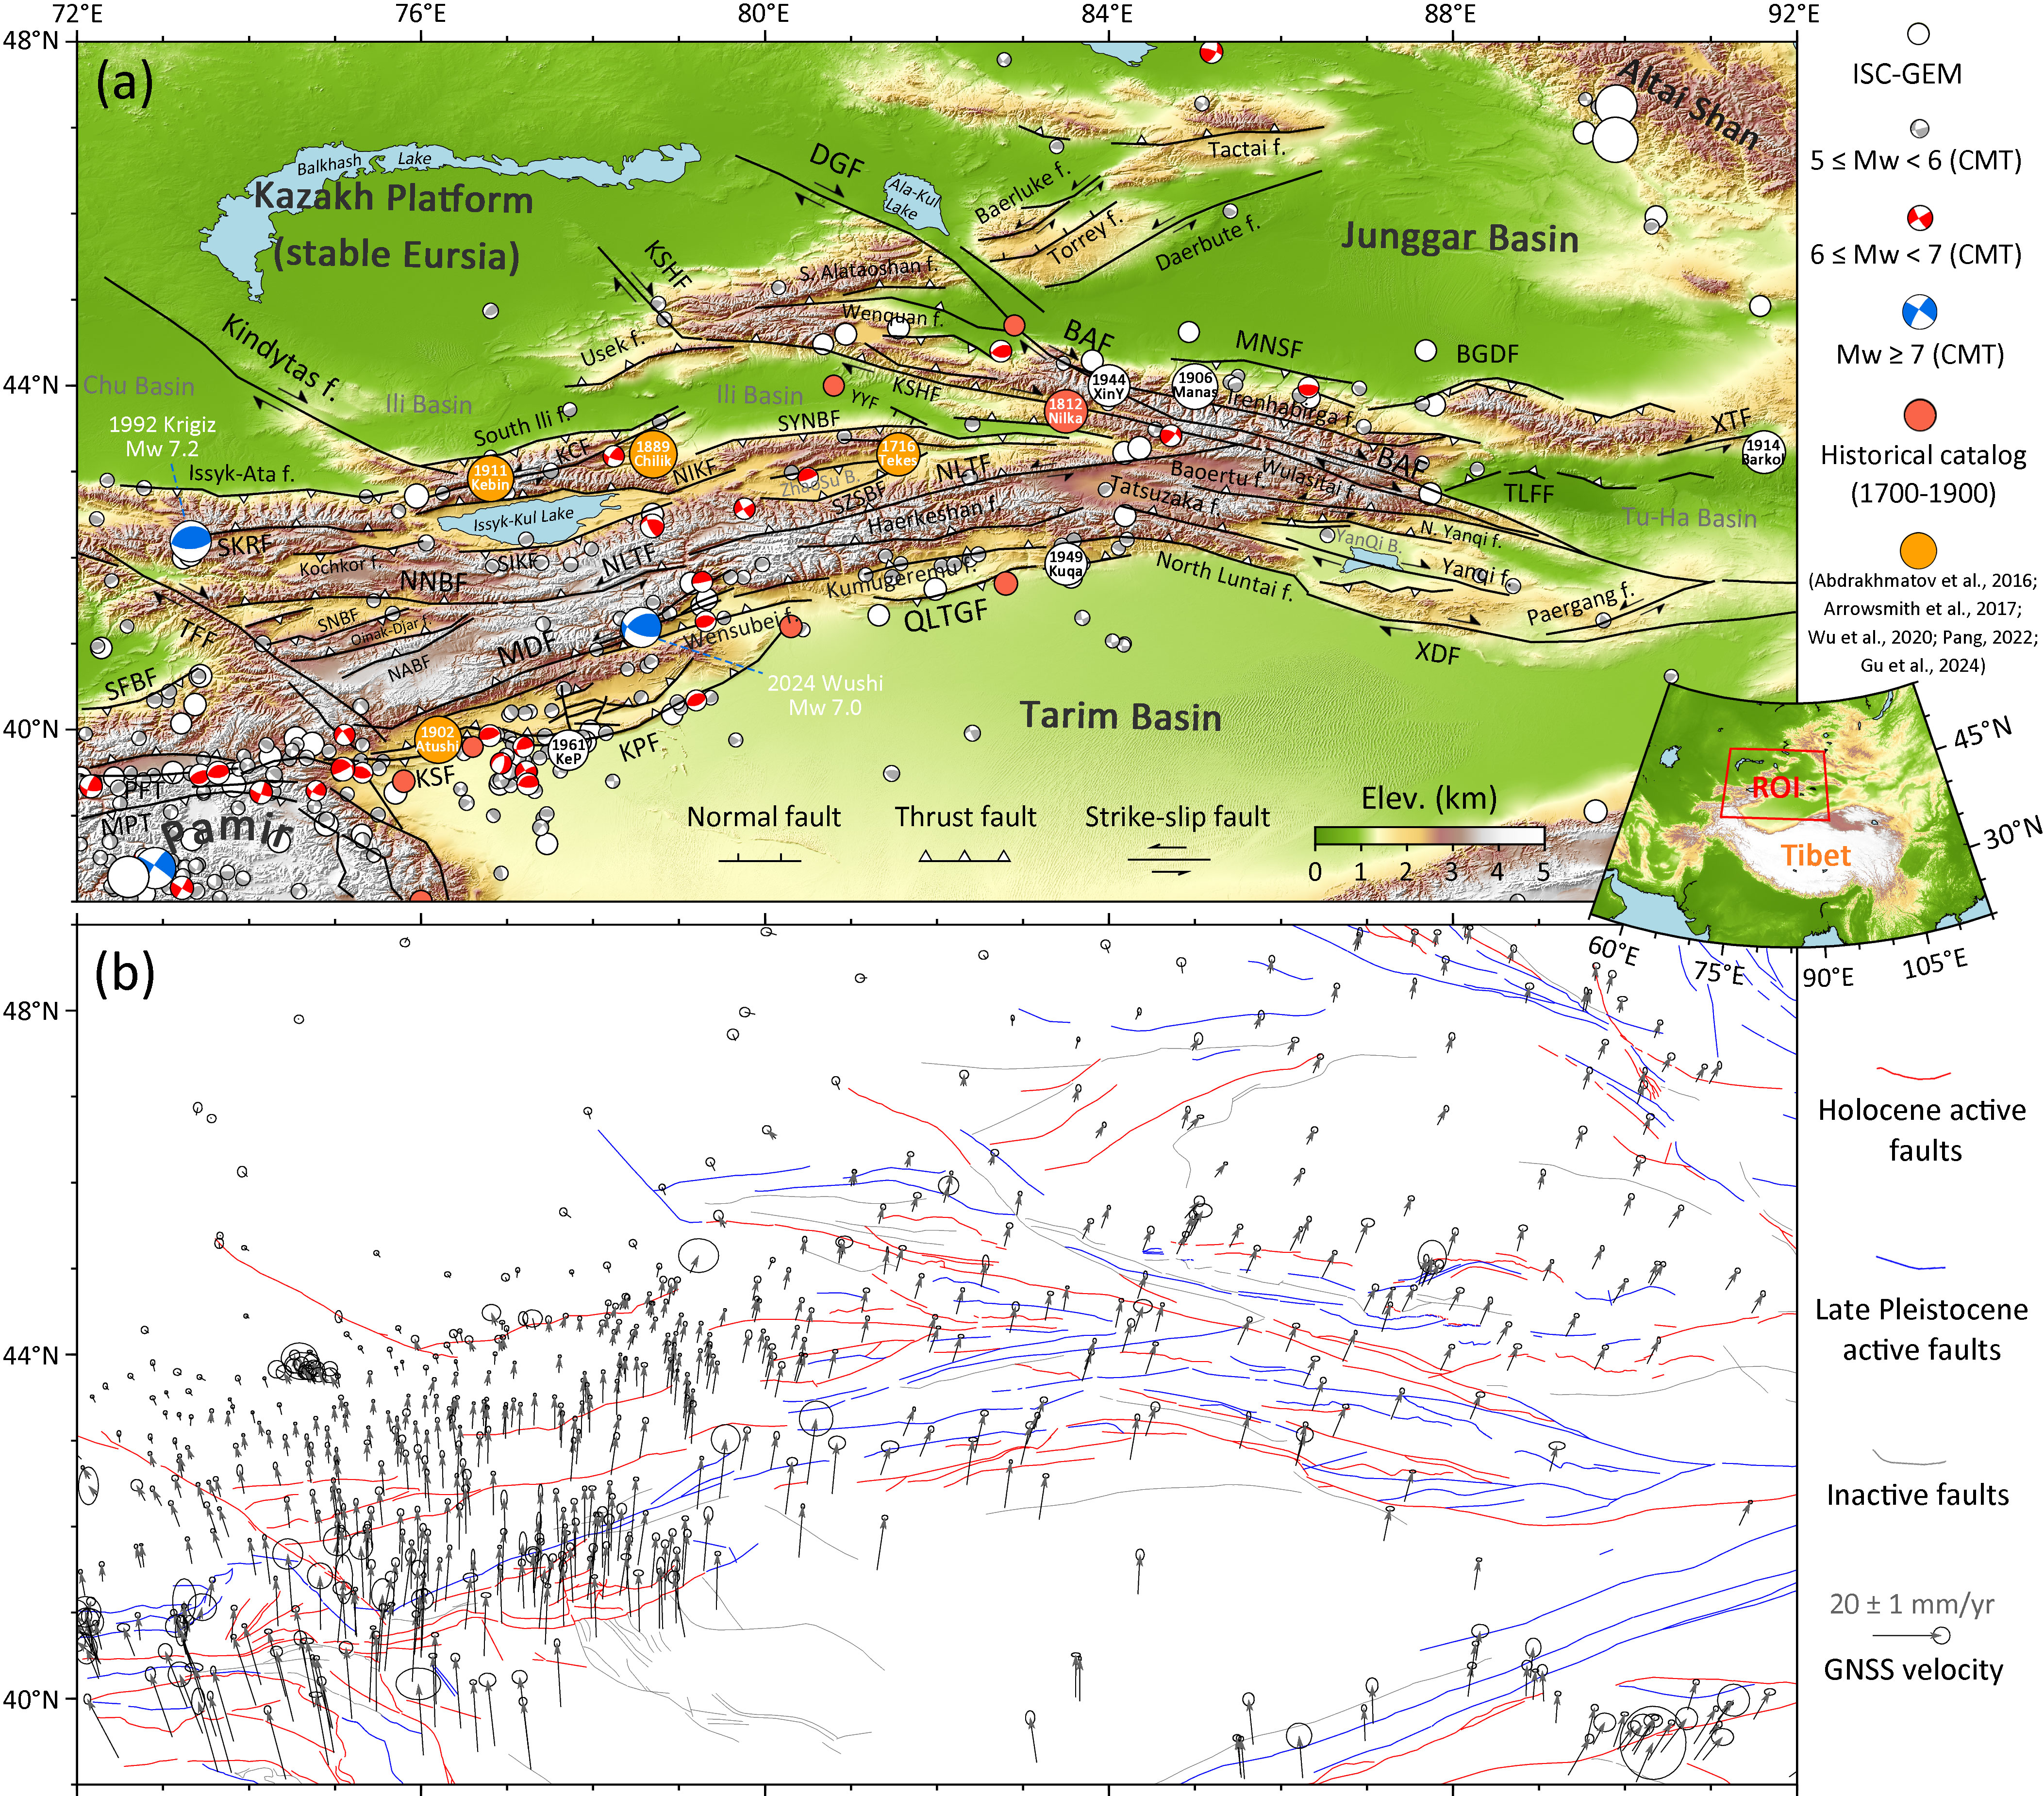Click the 1716 Tekes orange earthquake marker
This screenshot has height=1796, width=2044.
coord(898,454)
